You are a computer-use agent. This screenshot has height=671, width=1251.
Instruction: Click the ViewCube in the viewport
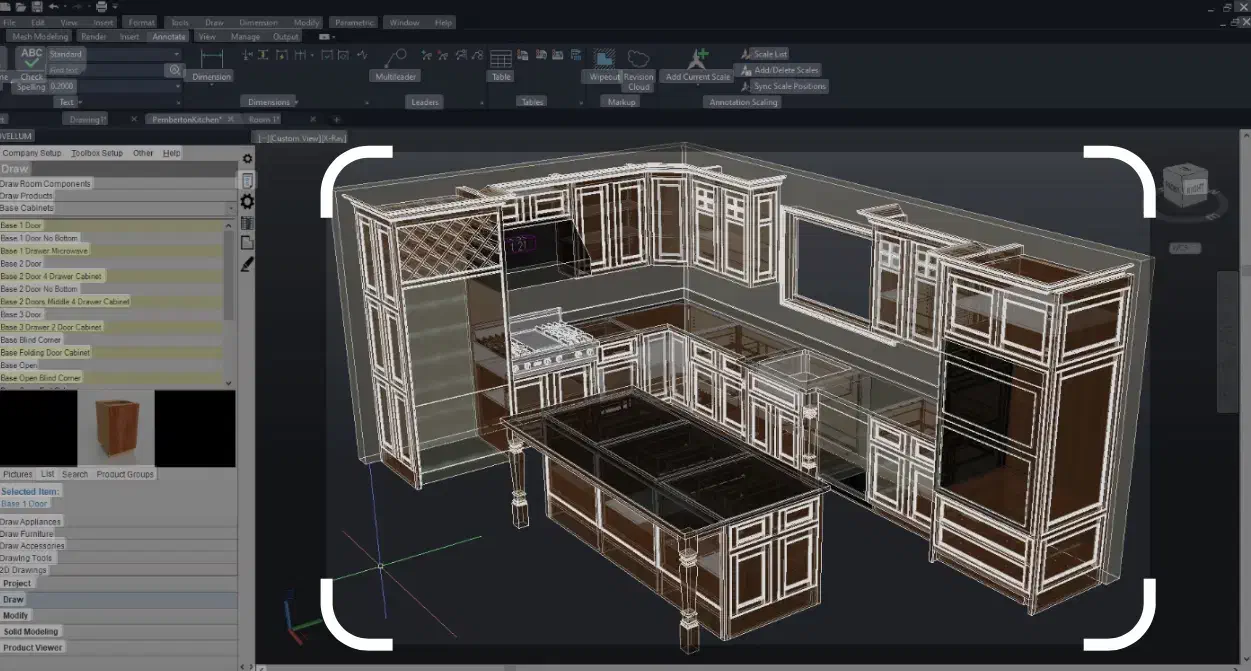coord(1185,185)
